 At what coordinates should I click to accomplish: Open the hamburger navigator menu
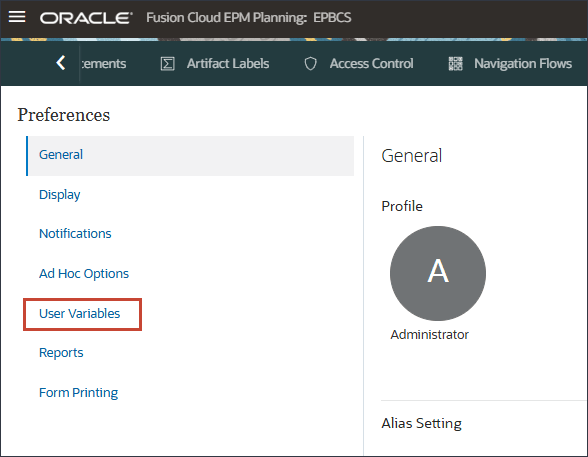[x=17, y=17]
